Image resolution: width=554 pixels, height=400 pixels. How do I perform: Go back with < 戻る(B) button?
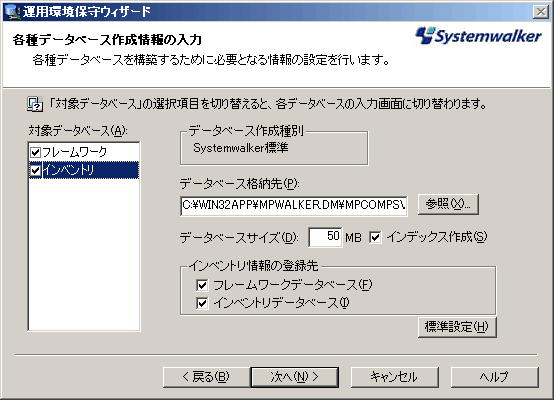(206, 377)
